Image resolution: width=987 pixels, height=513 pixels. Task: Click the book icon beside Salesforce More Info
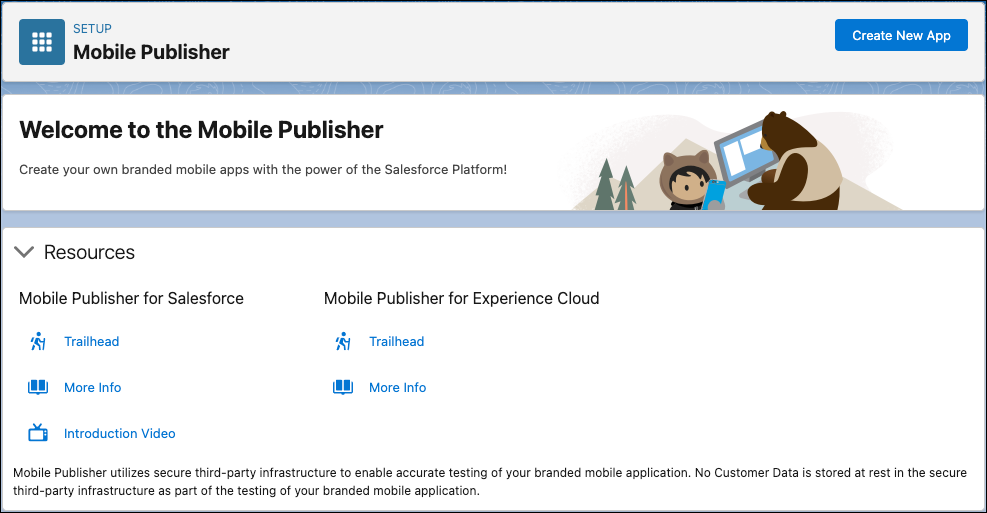(x=38, y=387)
